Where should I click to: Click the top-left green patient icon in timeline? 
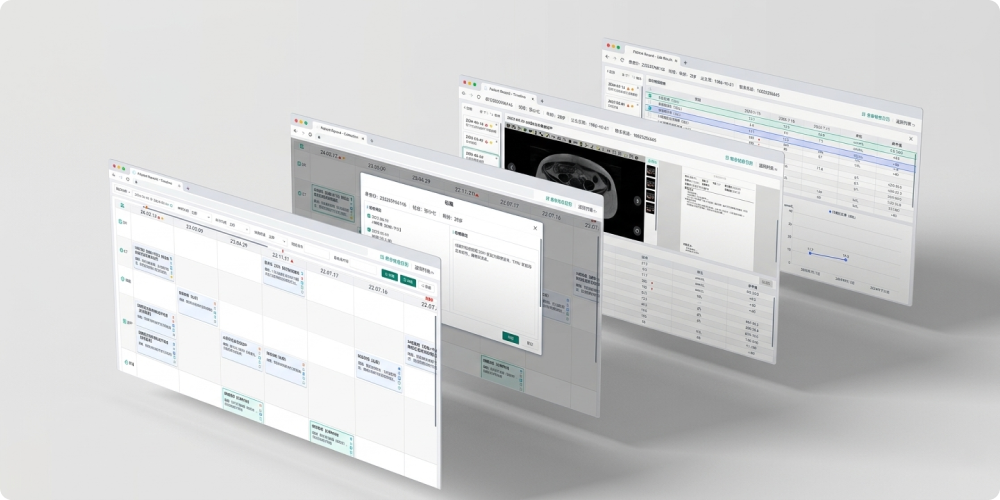[122, 207]
